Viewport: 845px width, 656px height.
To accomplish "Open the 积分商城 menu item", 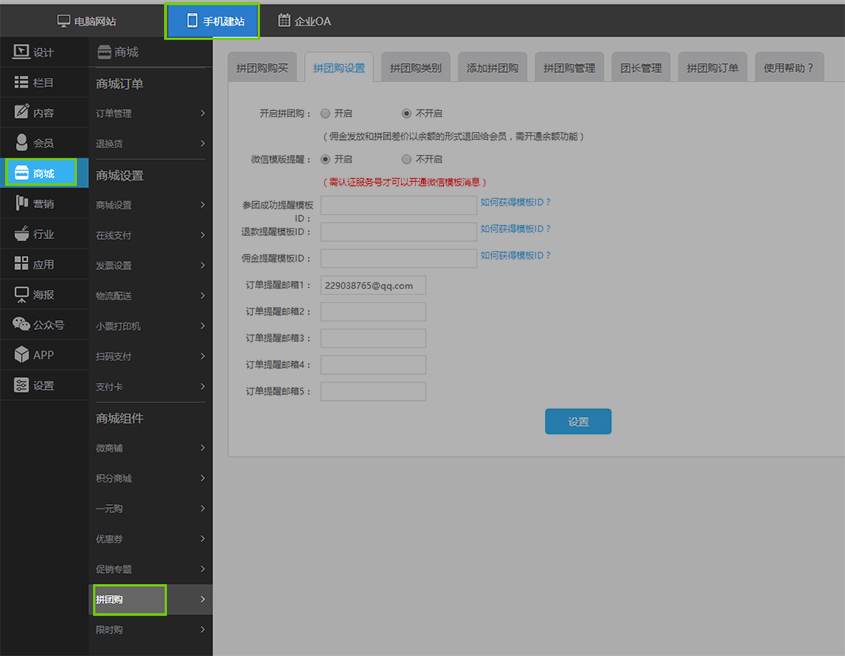I will 150,478.
